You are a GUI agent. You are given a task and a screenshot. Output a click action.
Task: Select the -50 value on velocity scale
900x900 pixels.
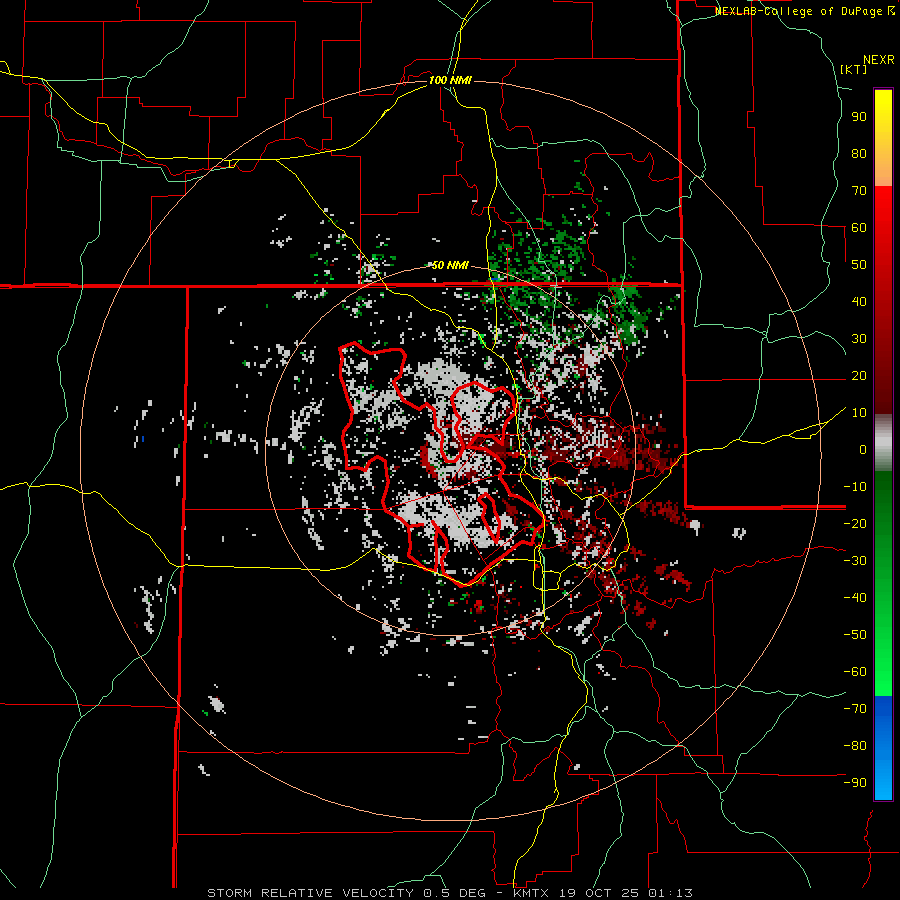coord(855,635)
